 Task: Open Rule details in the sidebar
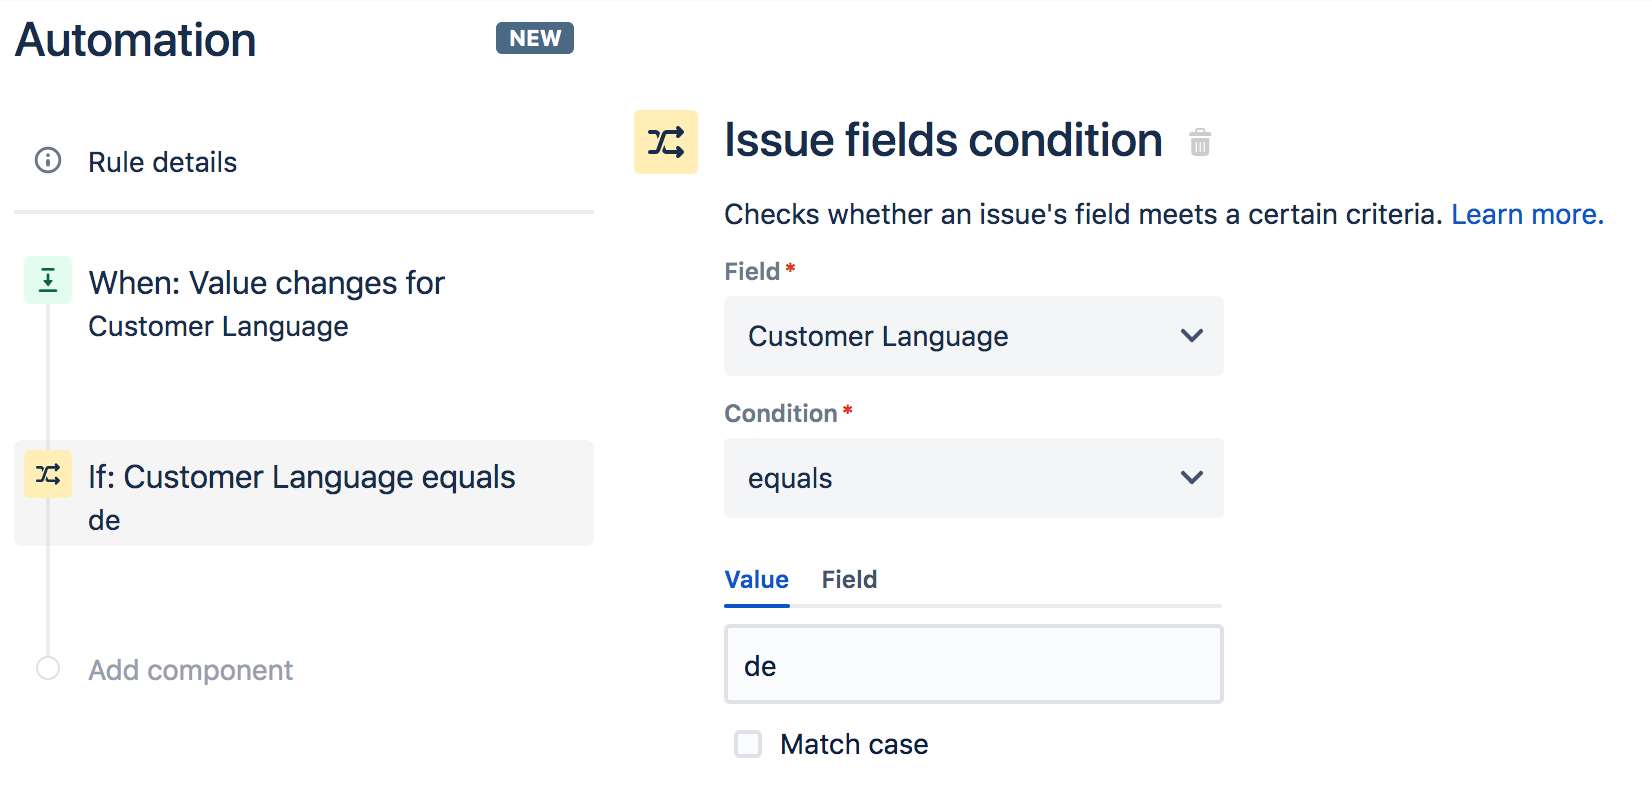pos(162,162)
